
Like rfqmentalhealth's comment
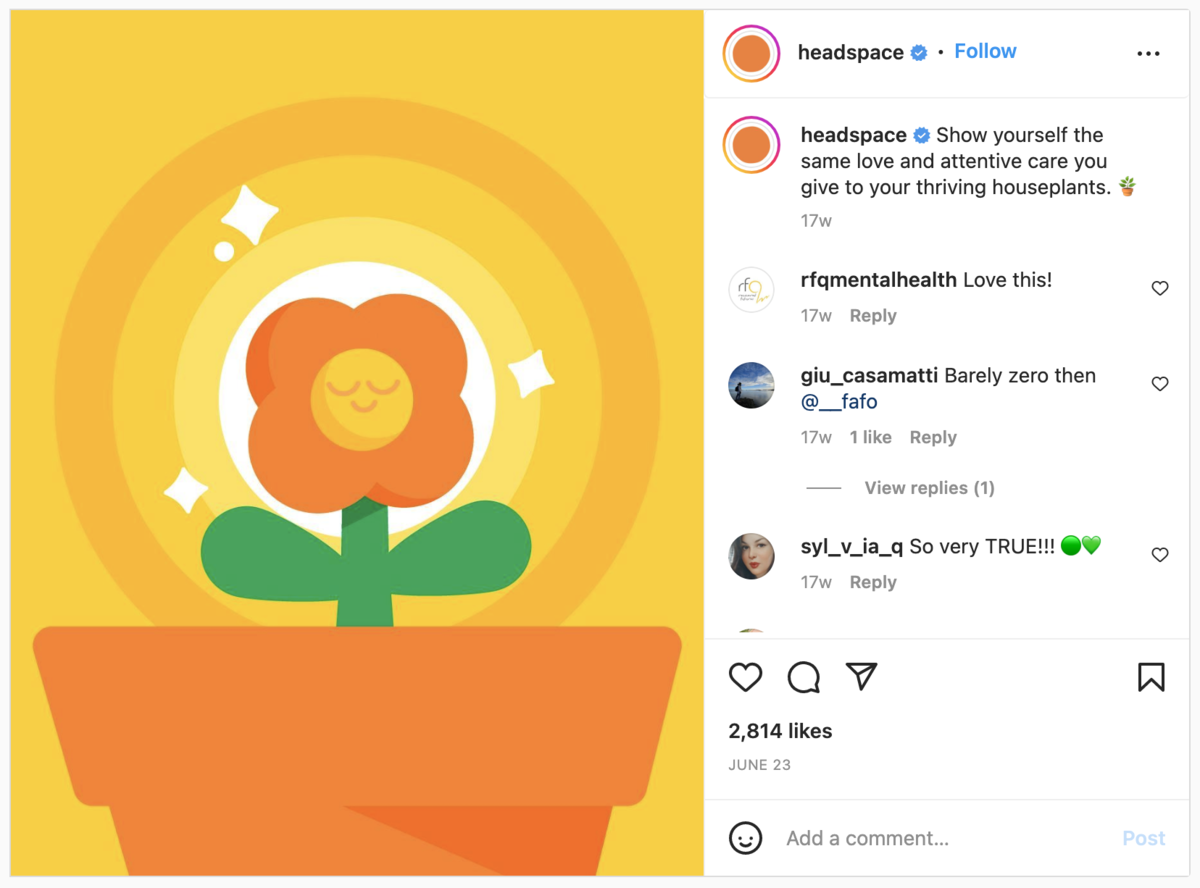tap(1160, 288)
